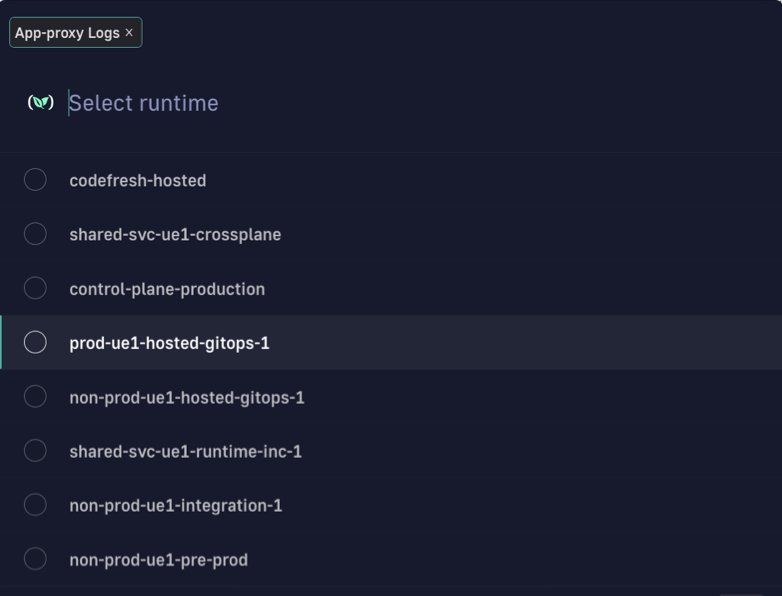Focus the Select runtime search field
This screenshot has height=596, width=782.
pyautogui.click(x=300, y=103)
